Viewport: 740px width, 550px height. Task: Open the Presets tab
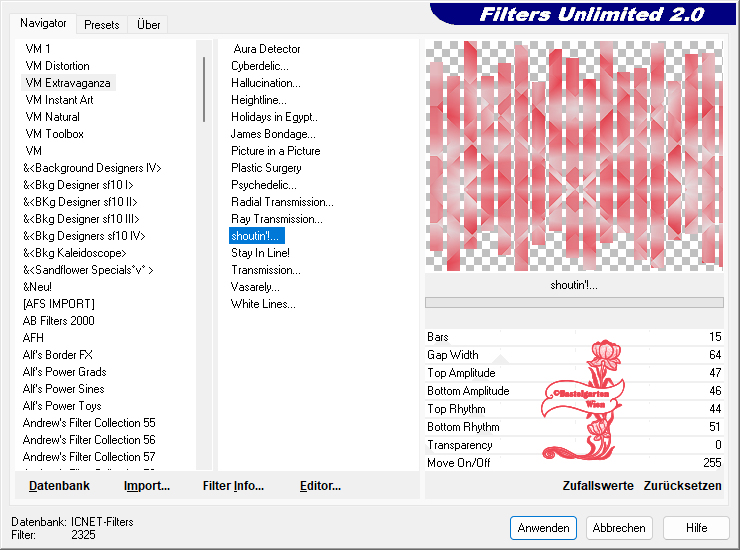pyautogui.click(x=101, y=25)
